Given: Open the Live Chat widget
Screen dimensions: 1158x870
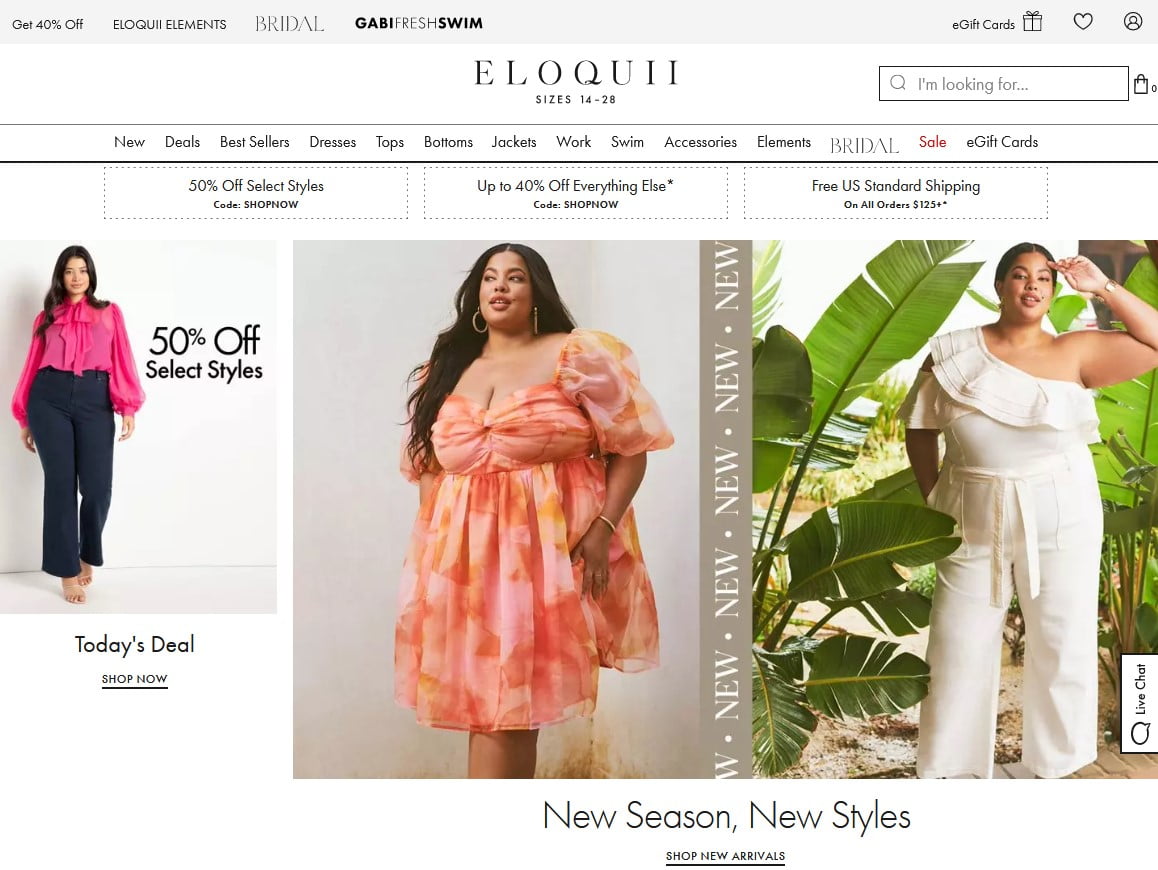Looking at the screenshot, I should tap(1140, 703).
